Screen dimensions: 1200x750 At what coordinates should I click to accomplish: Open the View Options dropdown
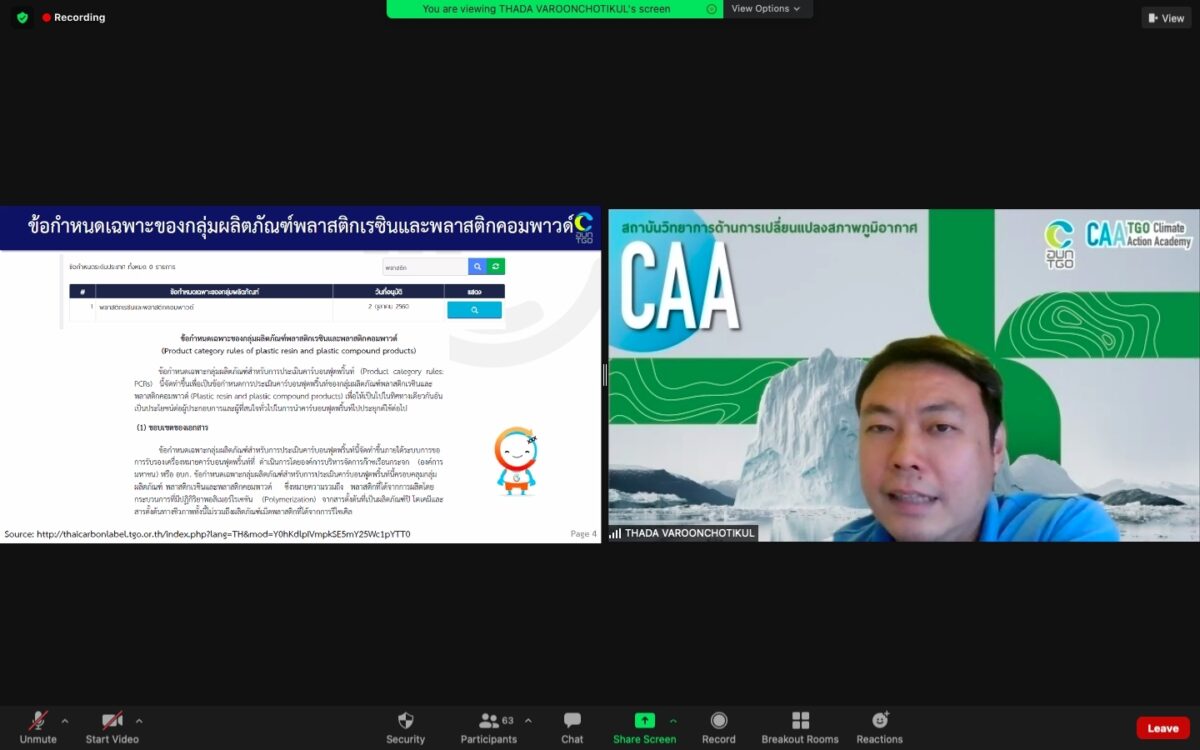coord(766,9)
